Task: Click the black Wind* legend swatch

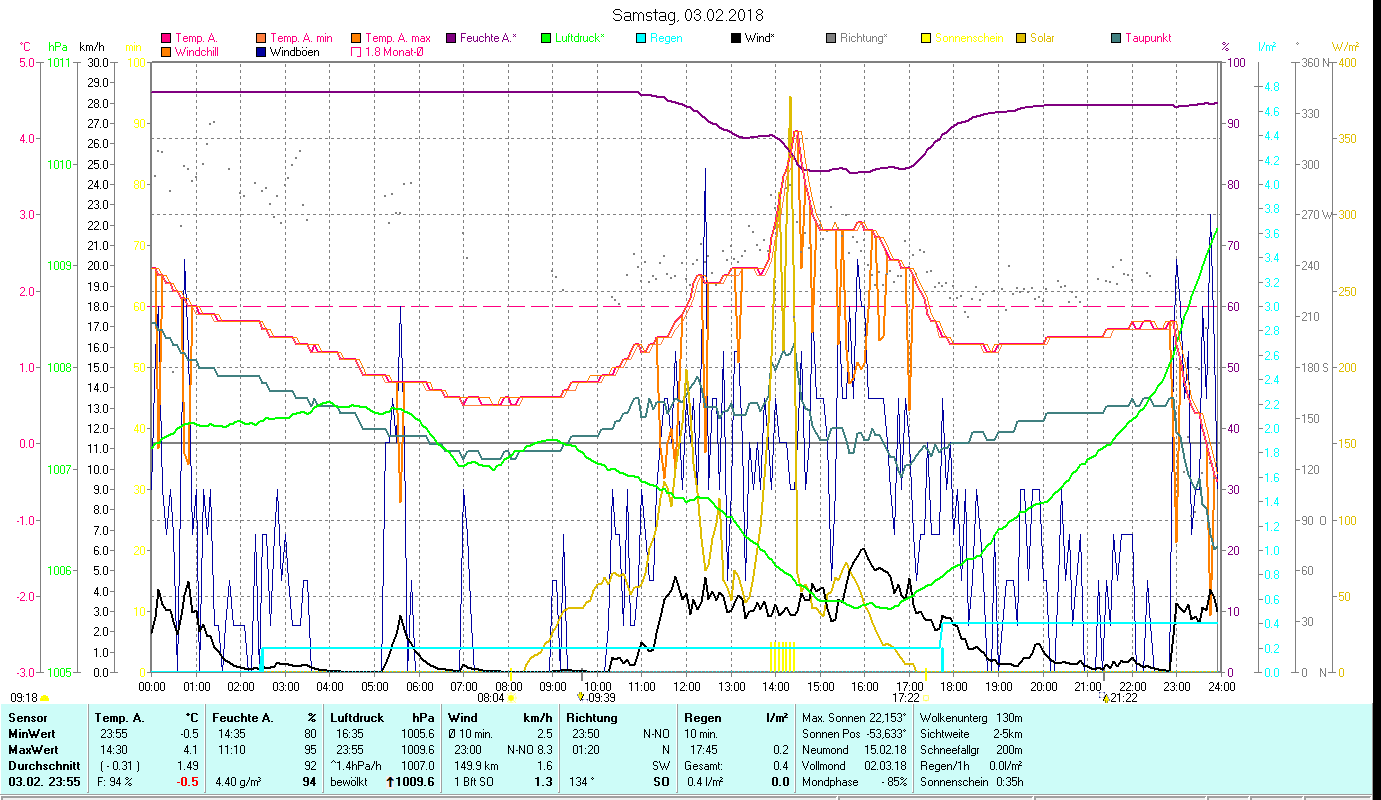Action: pos(735,39)
